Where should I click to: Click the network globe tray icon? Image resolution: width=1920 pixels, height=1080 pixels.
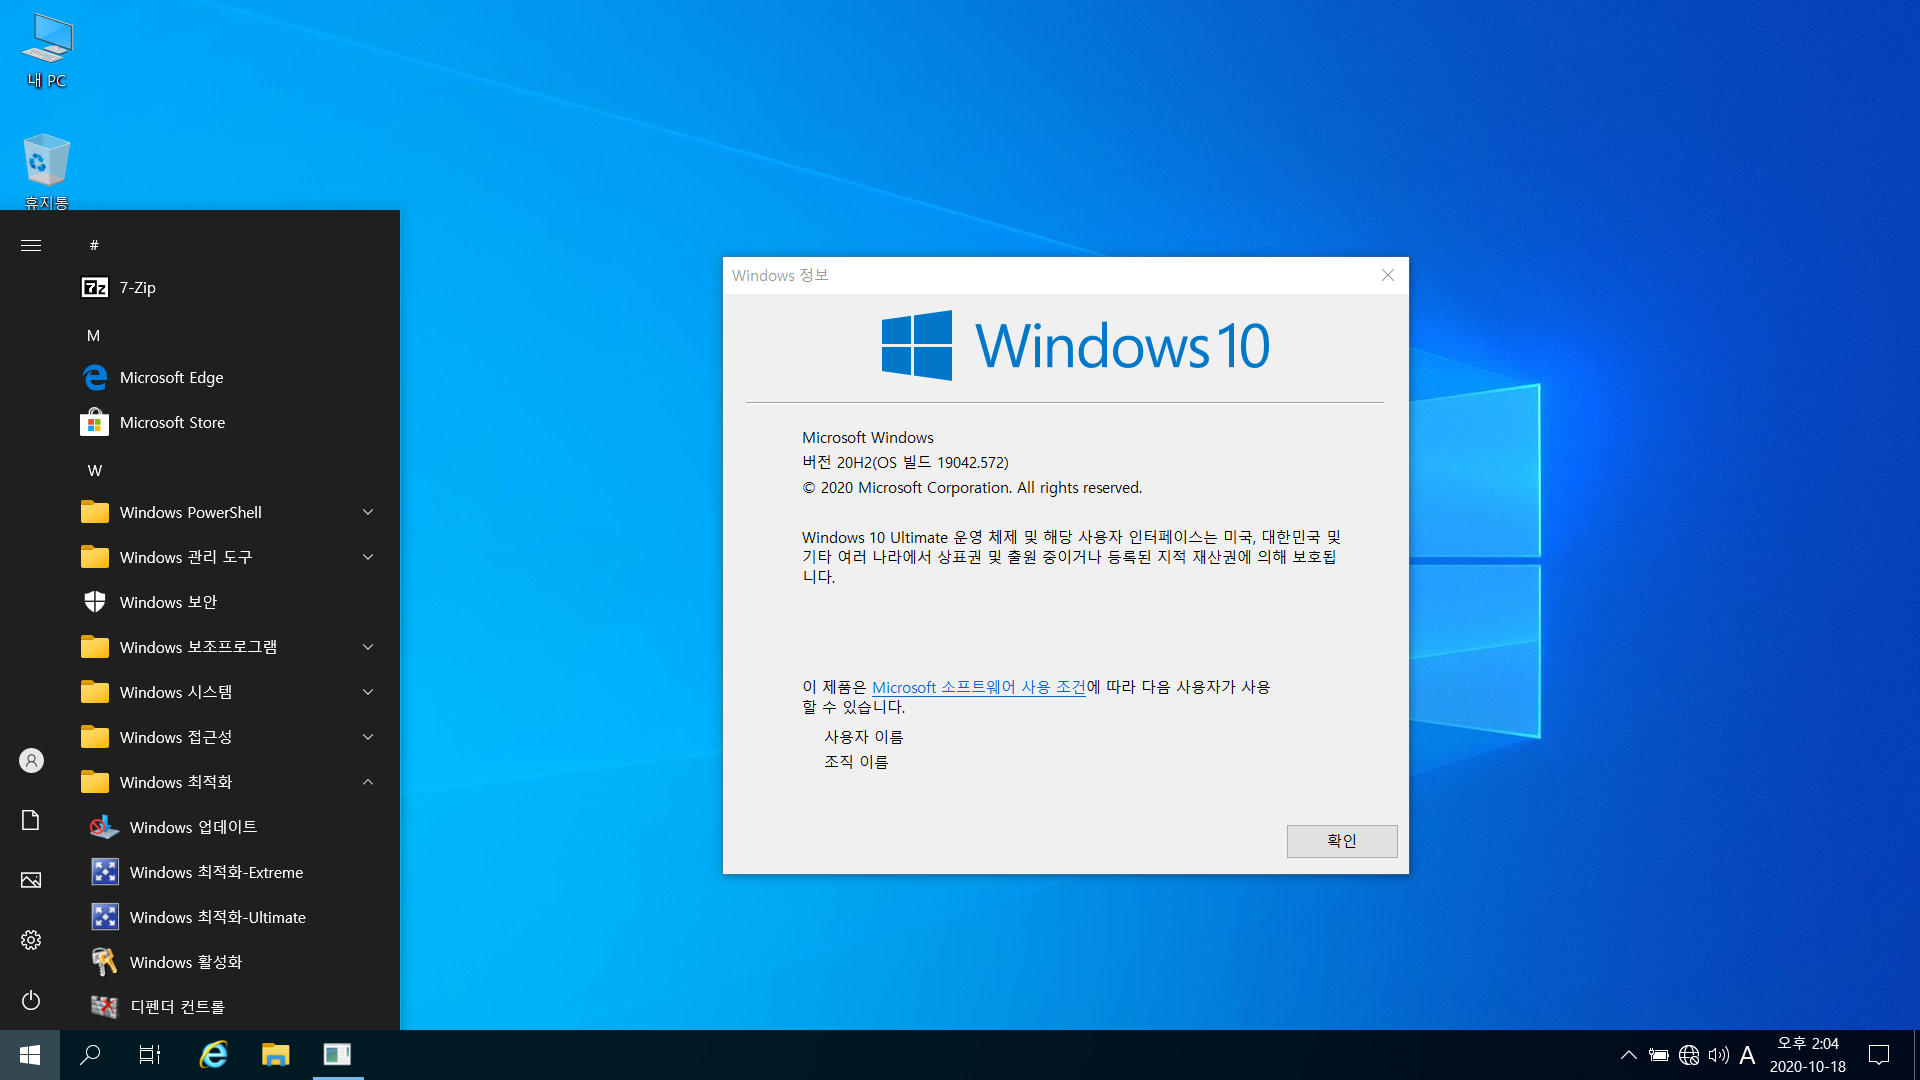[1689, 1055]
